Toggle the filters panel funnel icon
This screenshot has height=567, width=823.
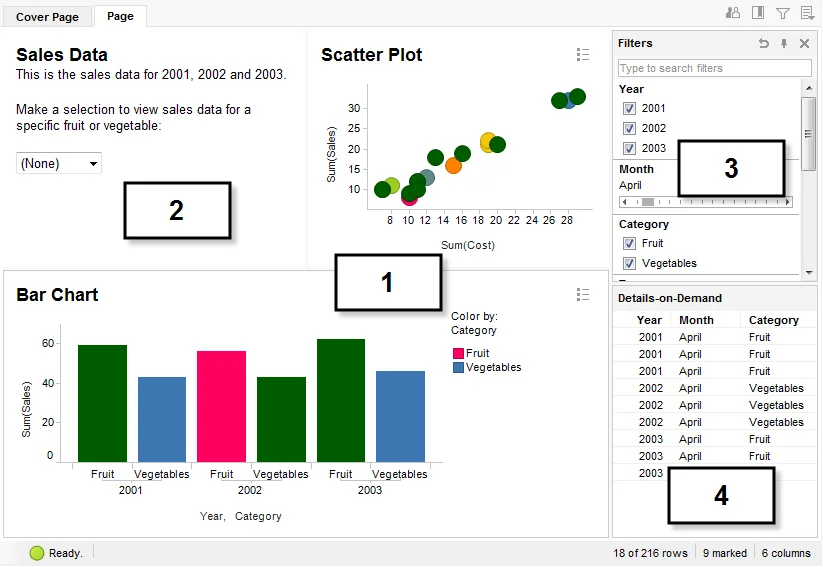[783, 13]
